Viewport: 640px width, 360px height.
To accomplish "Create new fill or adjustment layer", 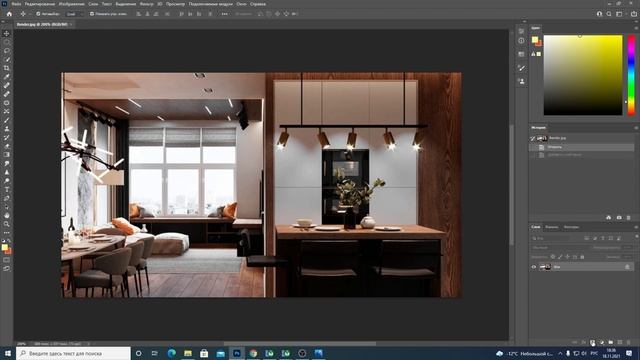I will 602,342.
